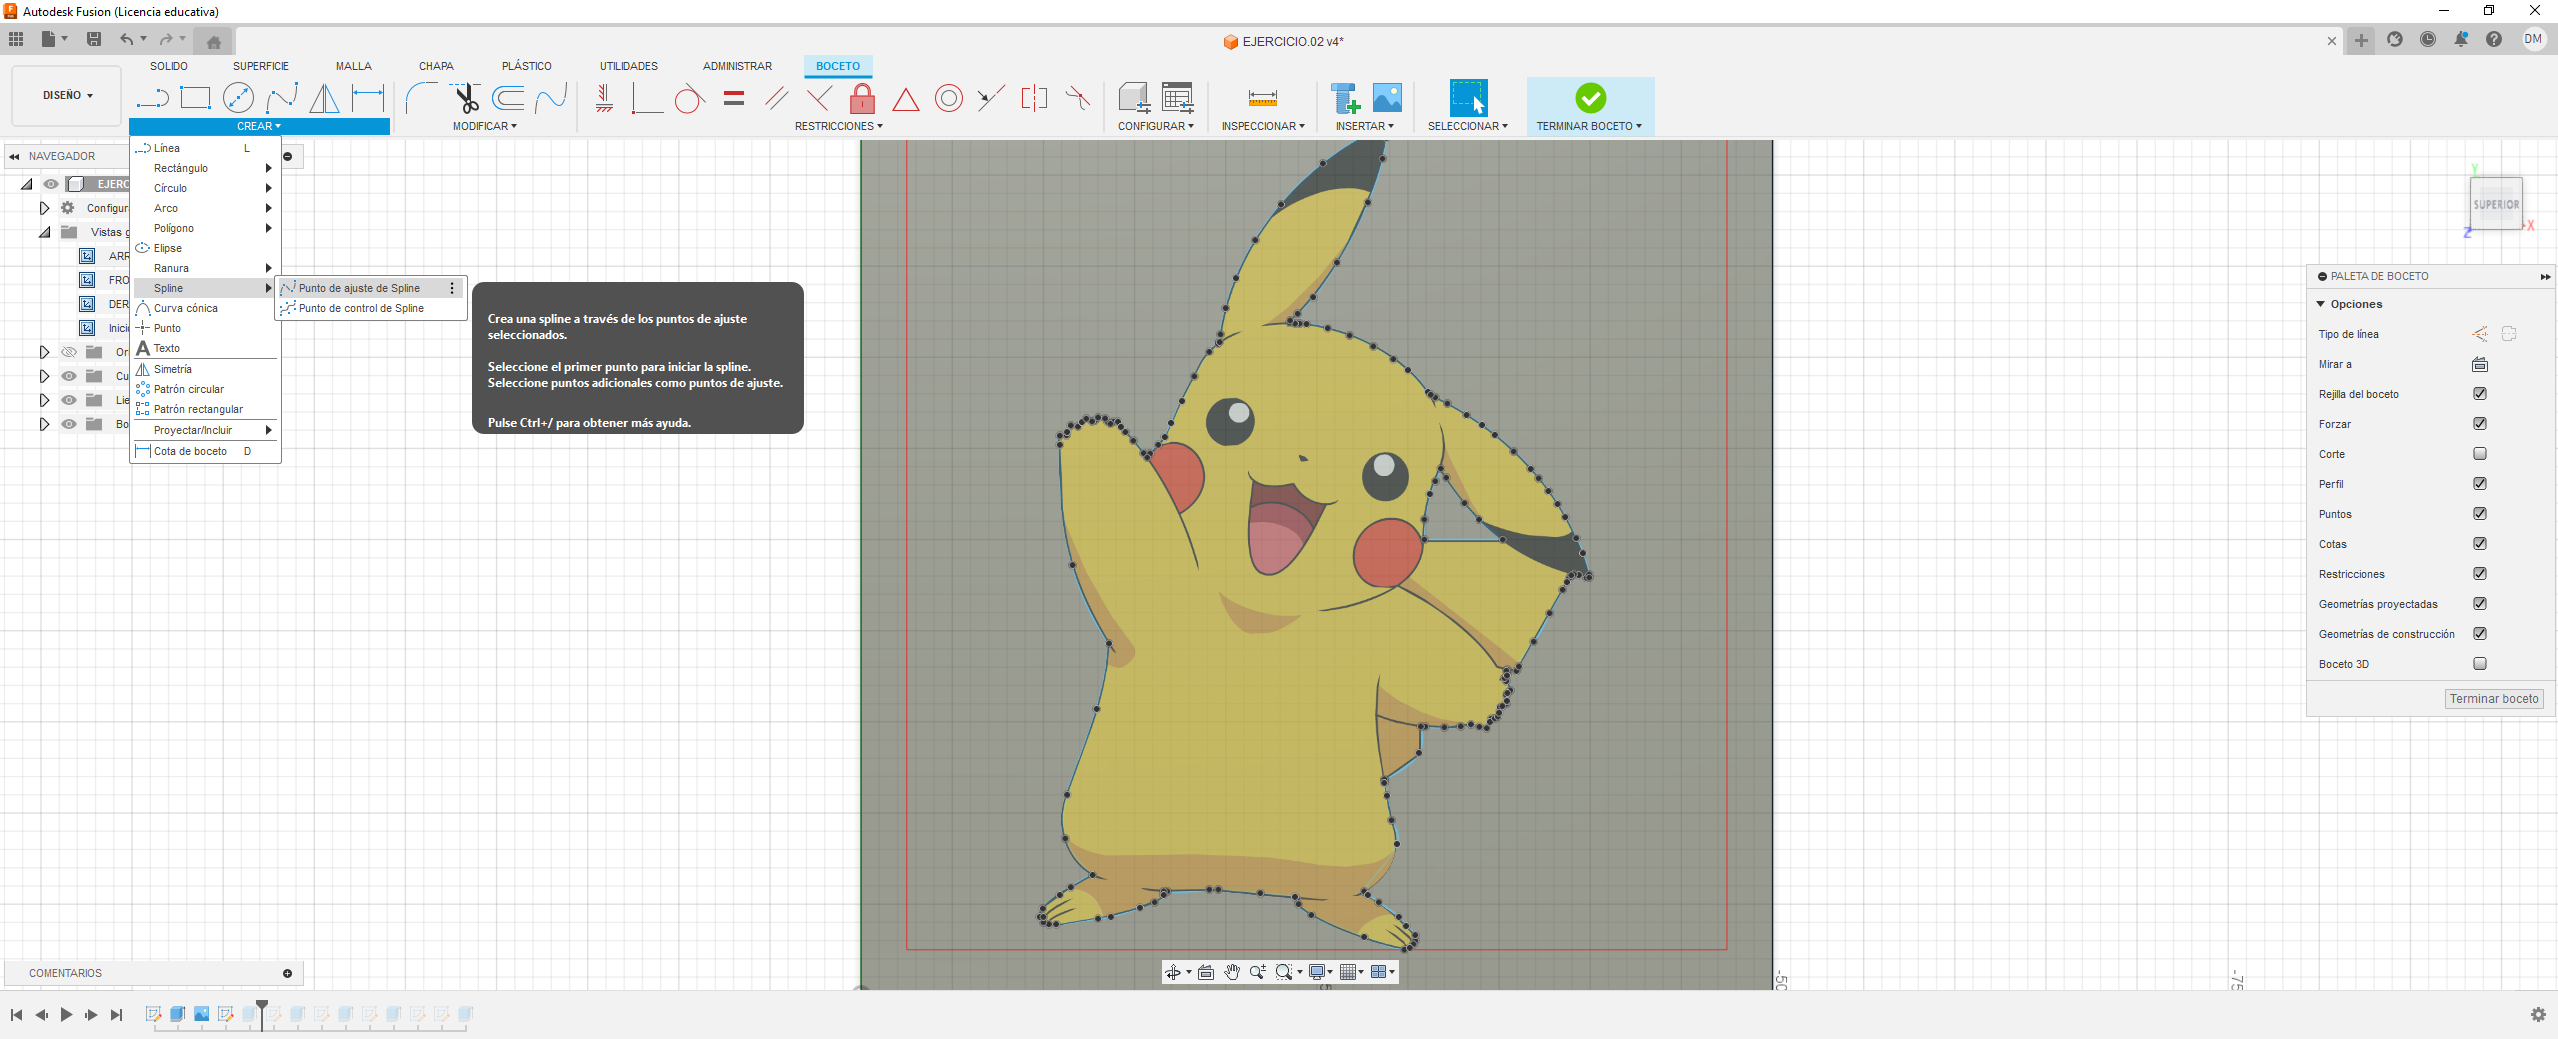Click the green Finish Sketch checkmark
The height and width of the screenshot is (1039, 2558).
coord(1590,98)
